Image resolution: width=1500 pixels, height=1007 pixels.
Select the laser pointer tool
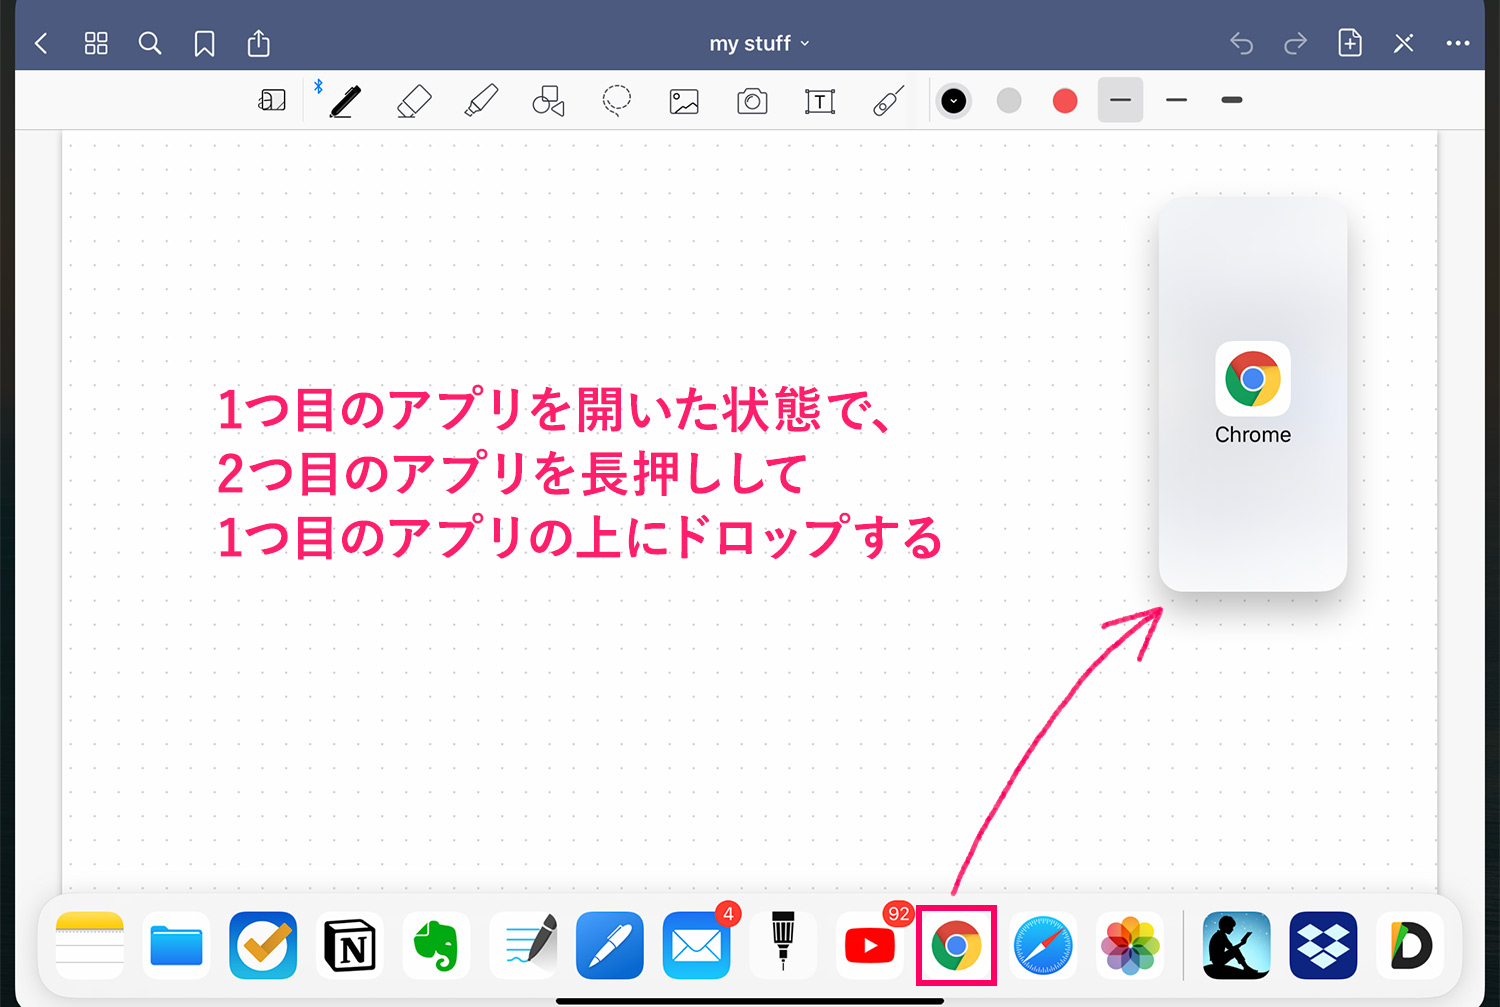click(x=888, y=100)
